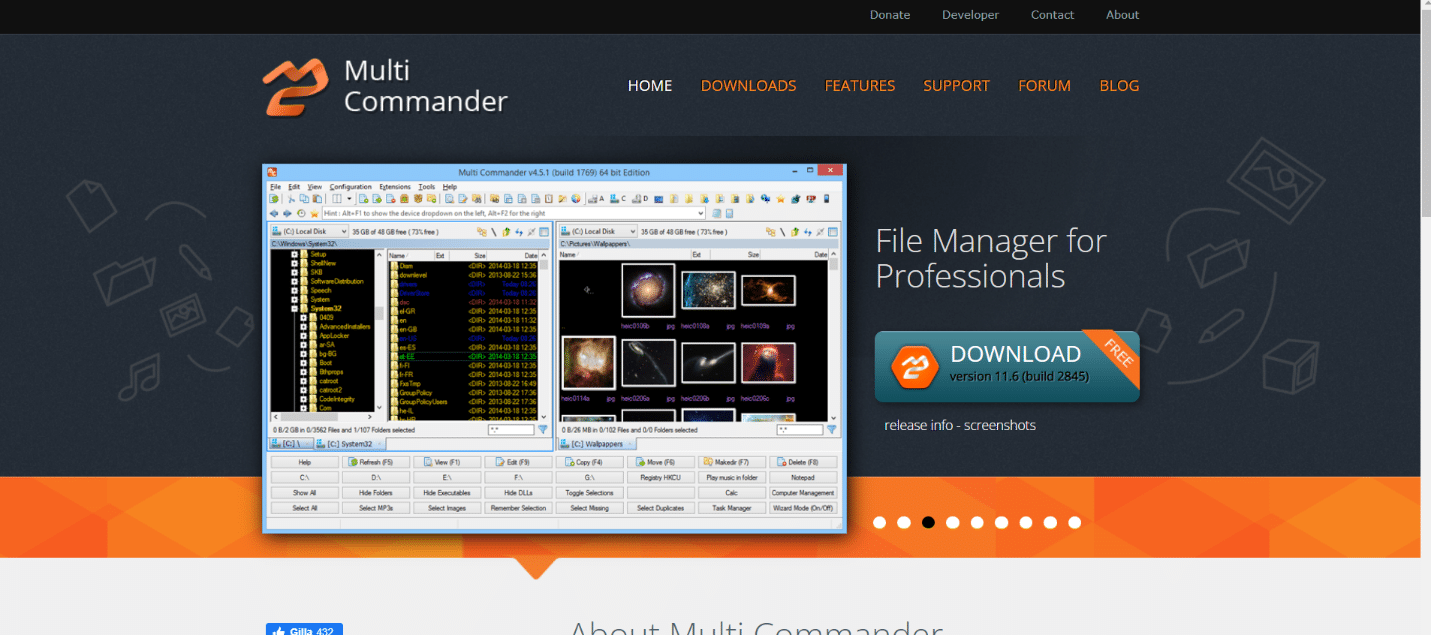Open the Developer link in the top bar
1431x635 pixels.
[x=970, y=15]
